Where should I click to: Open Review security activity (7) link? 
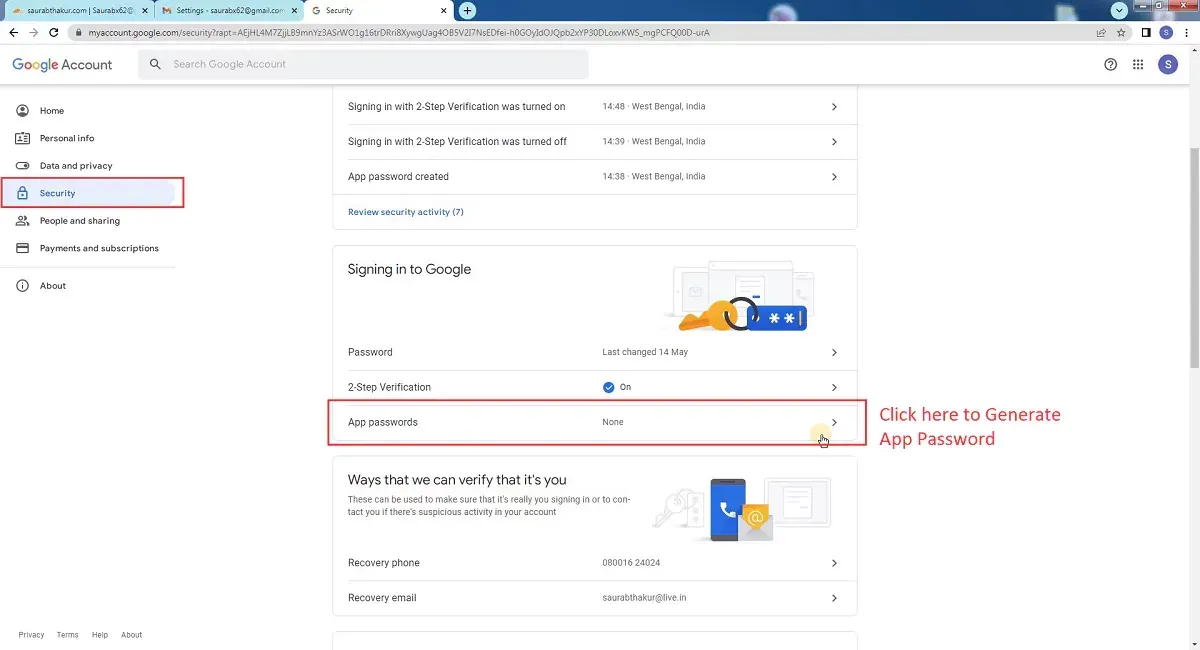[x=405, y=212]
